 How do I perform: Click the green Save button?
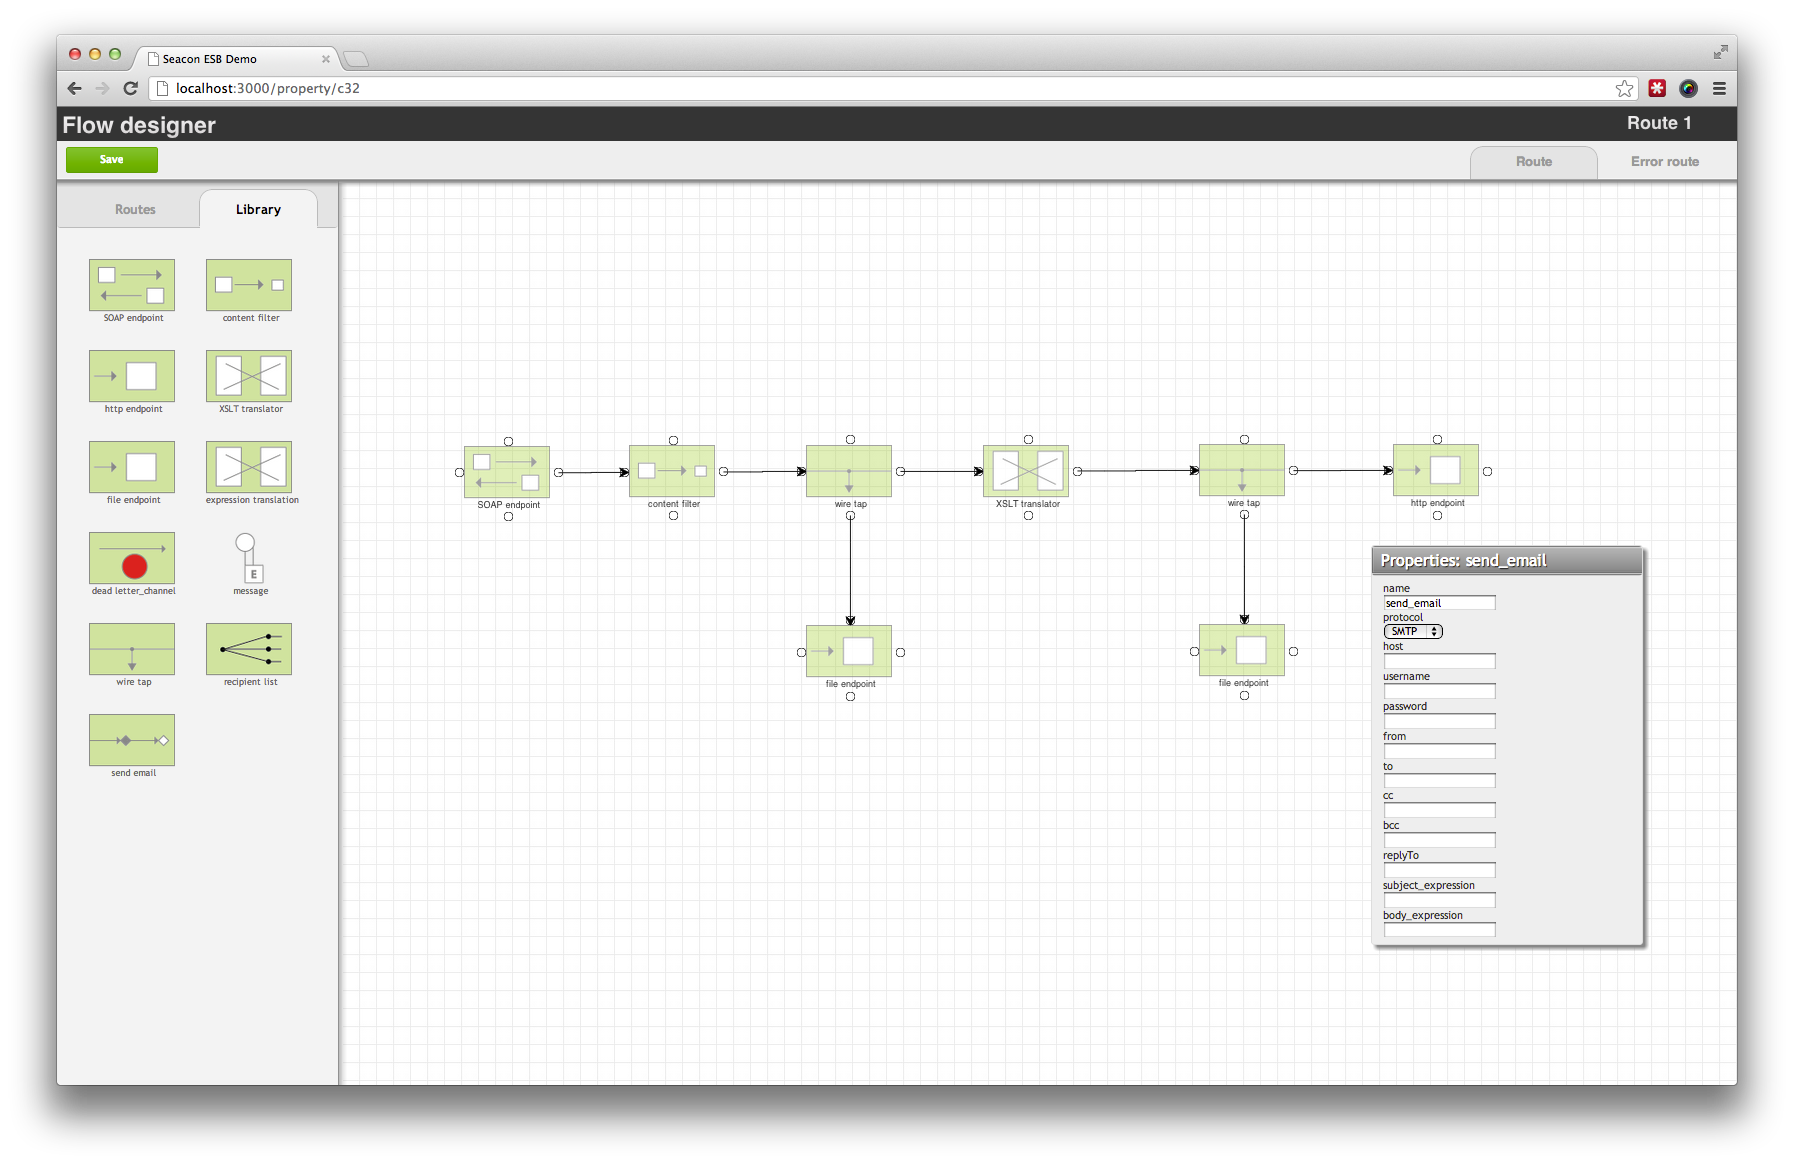pyautogui.click(x=112, y=159)
